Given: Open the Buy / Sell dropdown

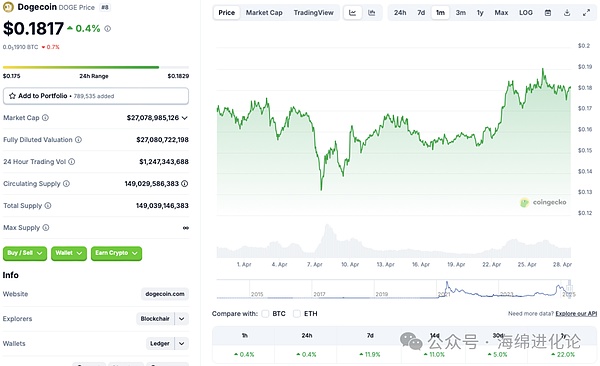Looking at the screenshot, I should pyautogui.click(x=25, y=253).
